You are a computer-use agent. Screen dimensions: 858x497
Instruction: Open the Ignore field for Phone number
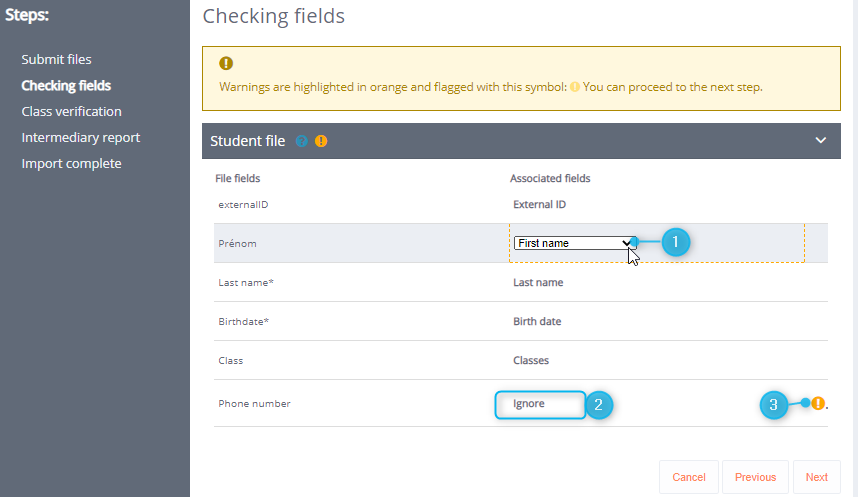[540, 404]
